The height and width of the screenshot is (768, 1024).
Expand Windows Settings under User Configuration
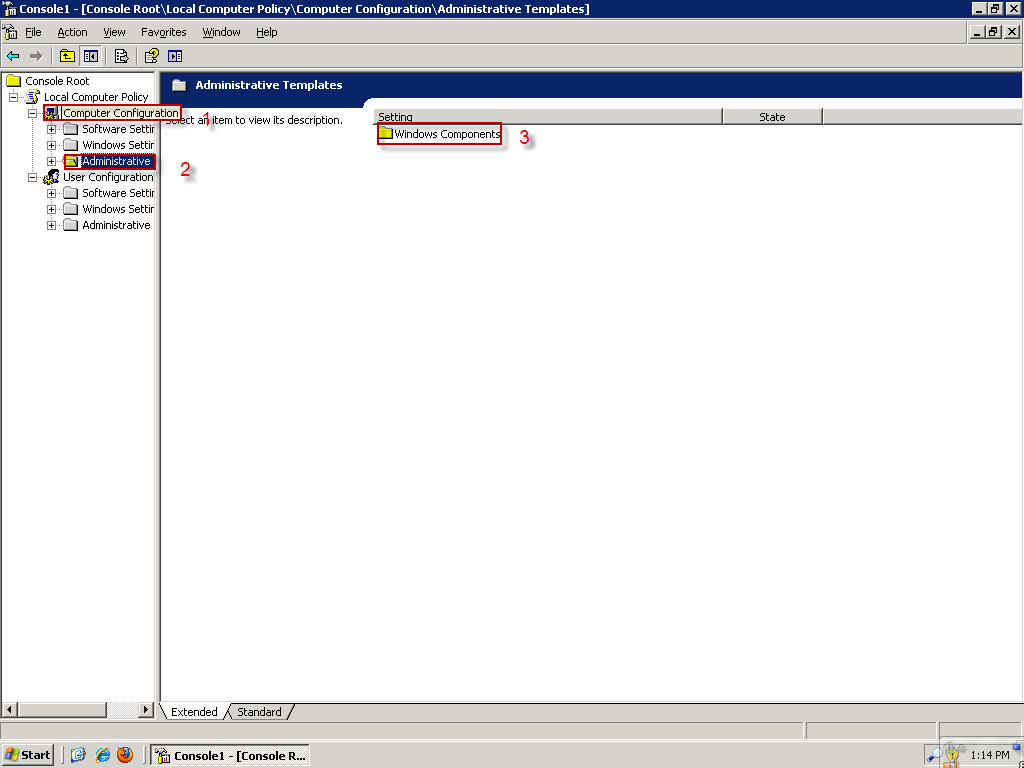pyautogui.click(x=52, y=209)
